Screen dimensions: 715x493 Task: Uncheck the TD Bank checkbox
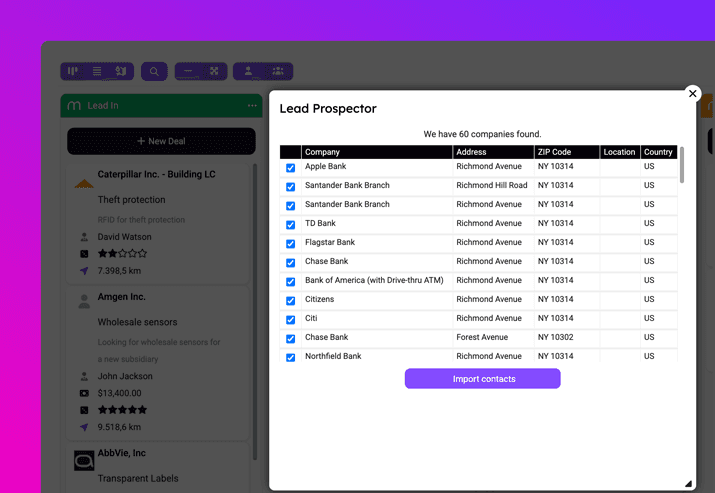[290, 225]
